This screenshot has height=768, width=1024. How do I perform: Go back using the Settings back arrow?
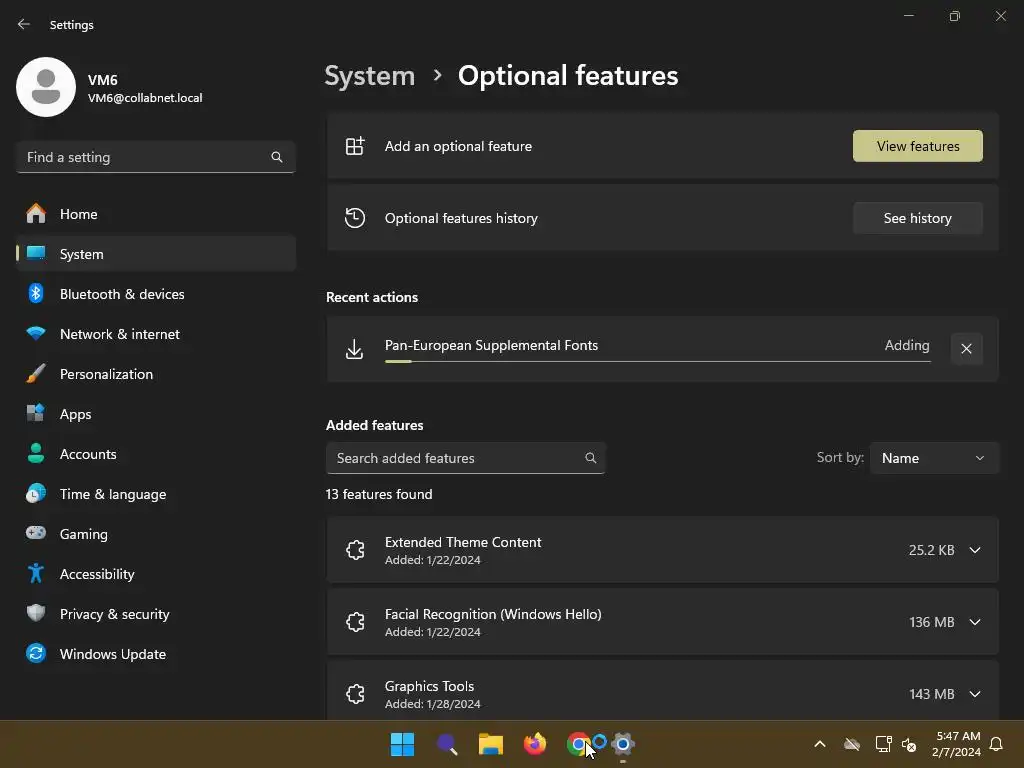[24, 24]
